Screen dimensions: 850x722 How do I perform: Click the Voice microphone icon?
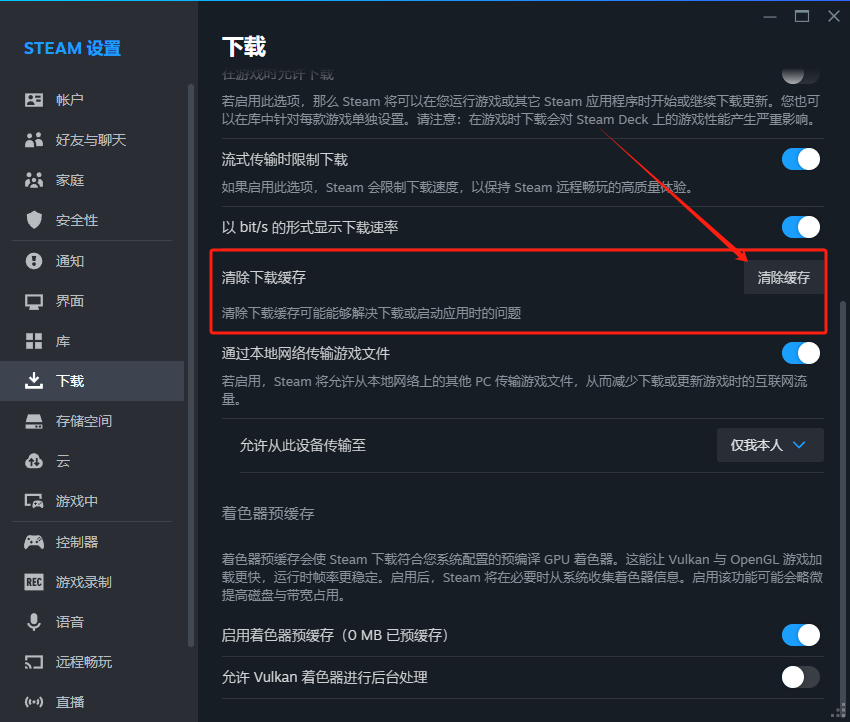[x=34, y=622]
